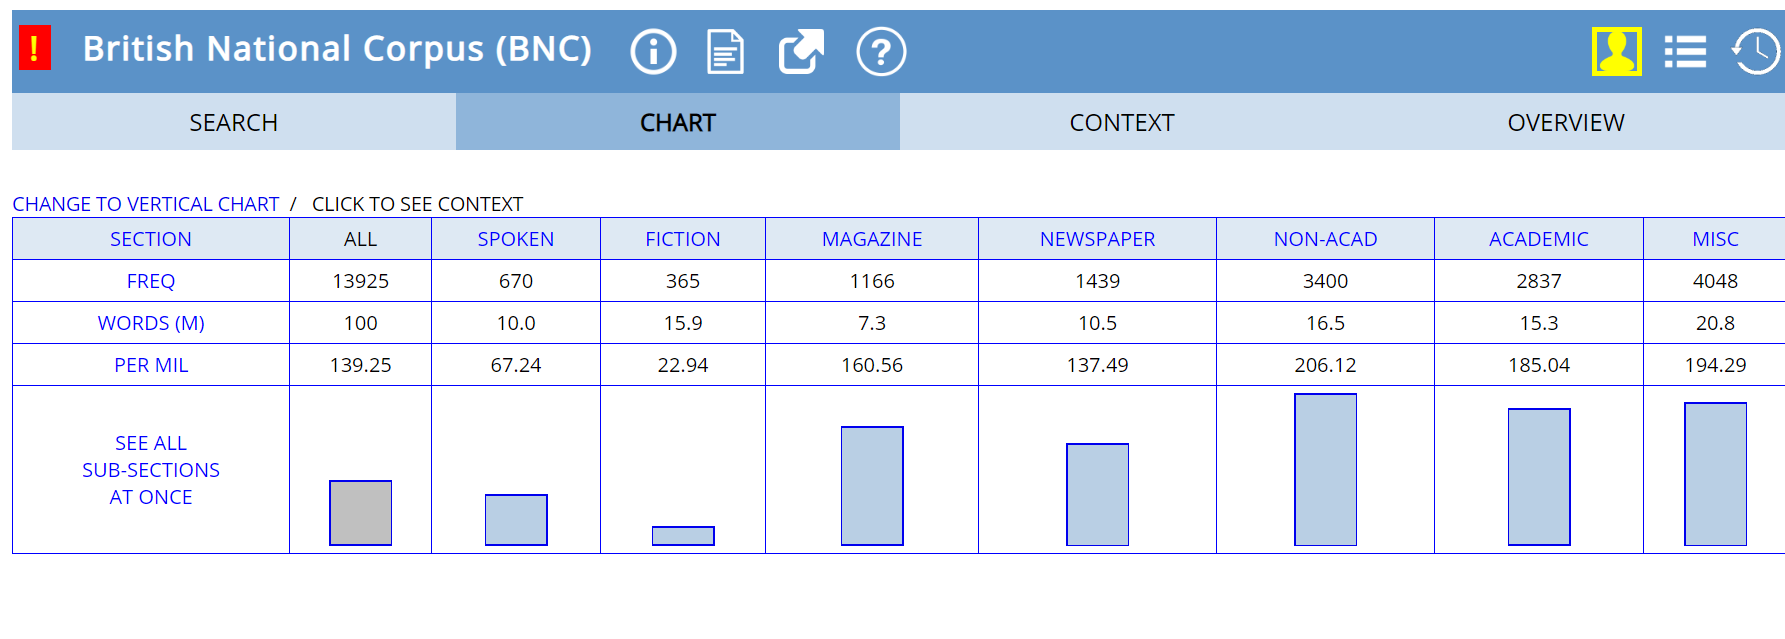Click SEE ALL SUB-SECTIONS AT ONCE link
Image resolution: width=1785 pixels, height=639 pixels.
151,470
